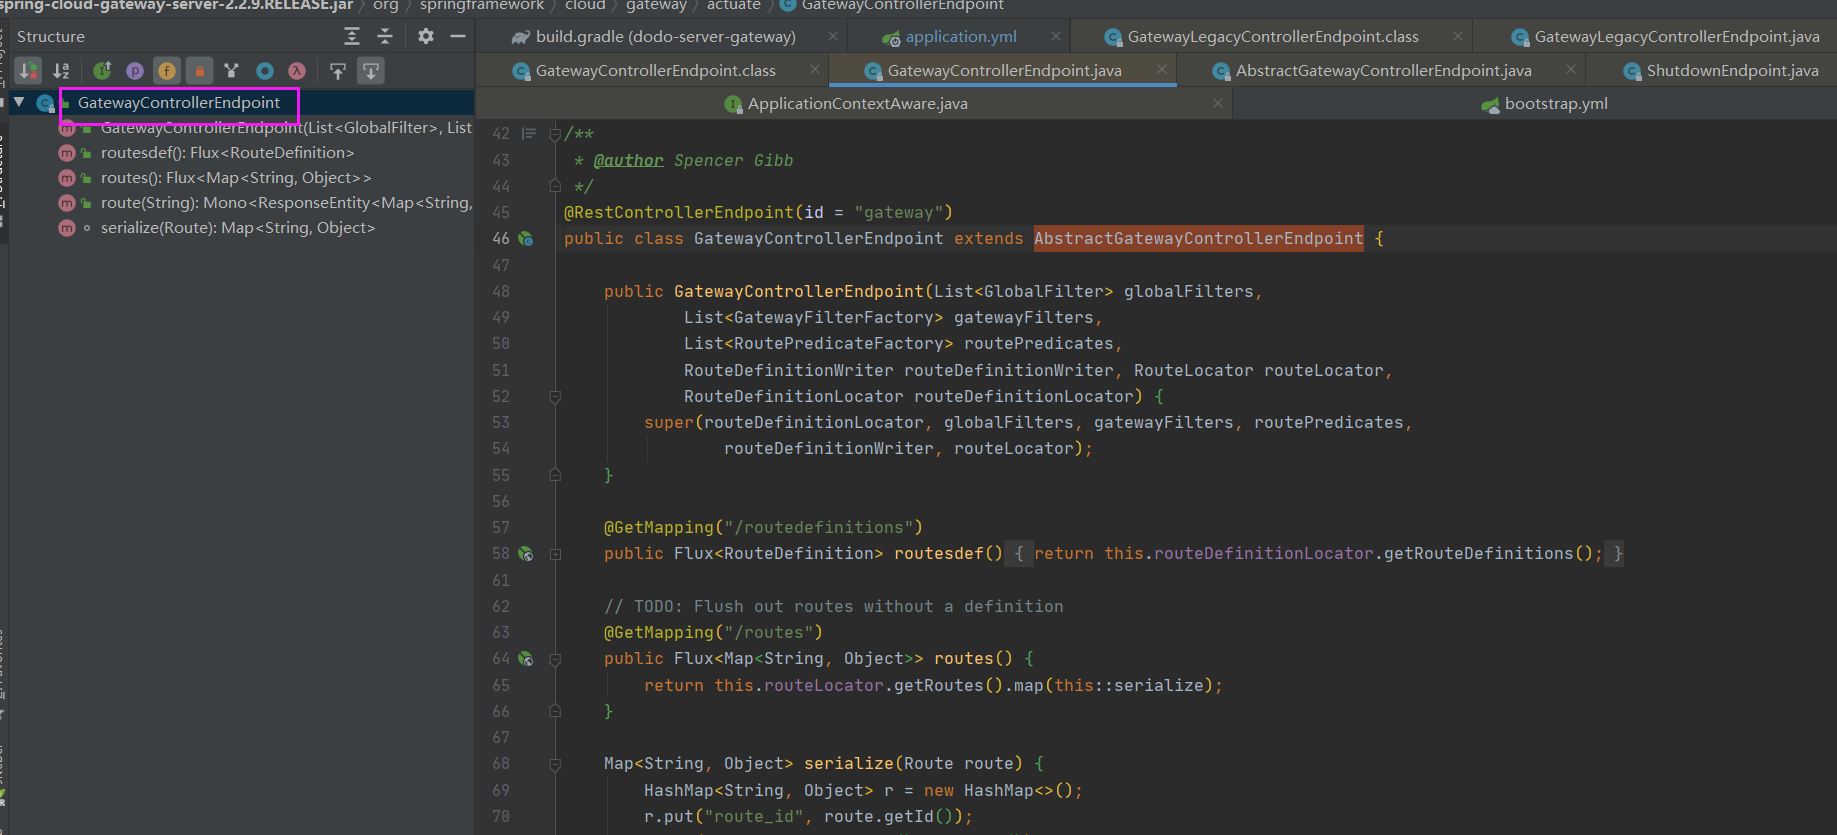Close GatewayControllerEndpoint.class tab
This screenshot has height=835, width=1837.
click(x=815, y=69)
